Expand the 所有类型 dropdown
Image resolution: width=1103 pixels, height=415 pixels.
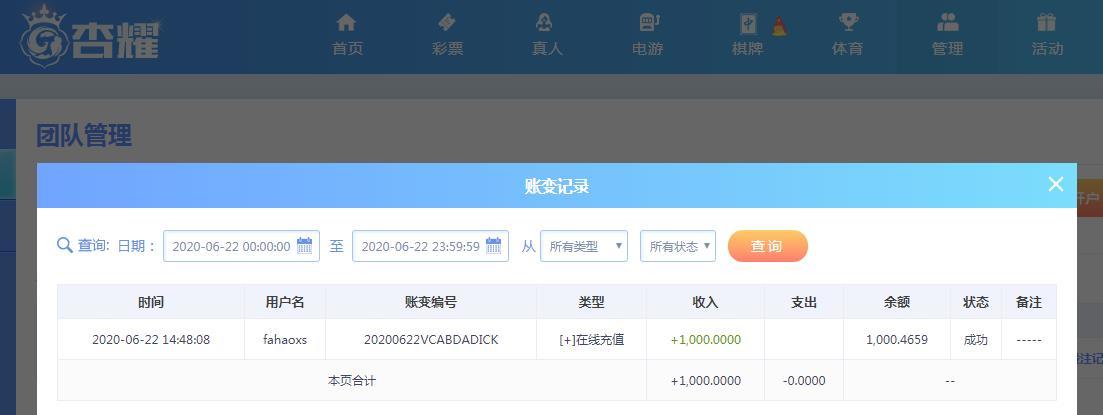pyautogui.click(x=584, y=246)
